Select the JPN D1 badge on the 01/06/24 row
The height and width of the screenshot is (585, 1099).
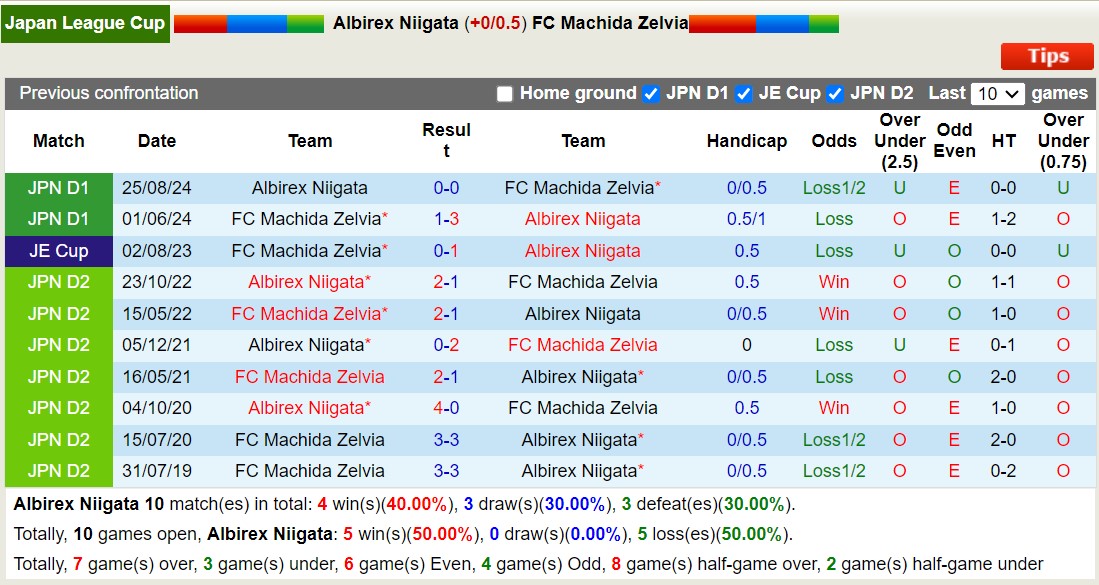point(58,218)
